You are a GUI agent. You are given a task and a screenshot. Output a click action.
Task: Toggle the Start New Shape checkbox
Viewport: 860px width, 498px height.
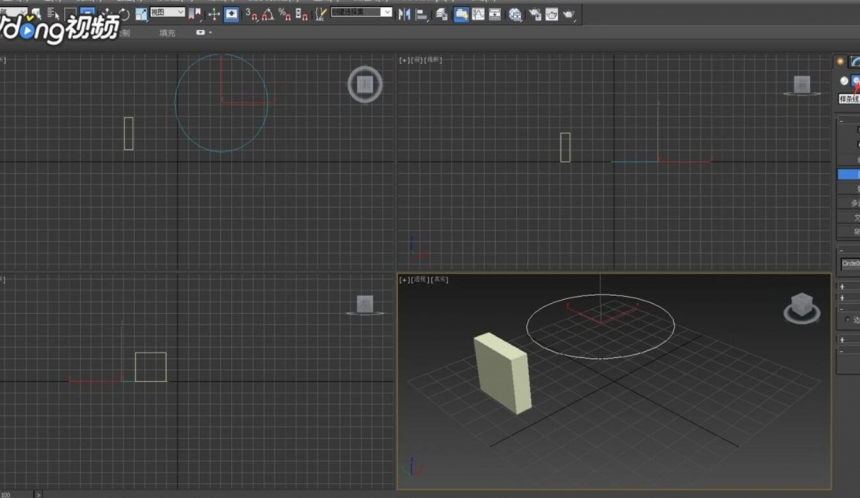858,144
